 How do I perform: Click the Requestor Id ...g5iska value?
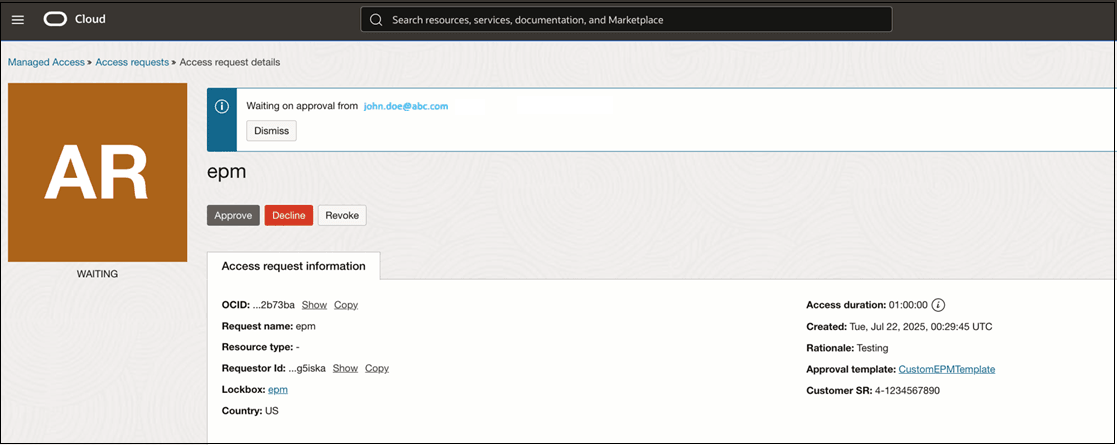point(307,368)
